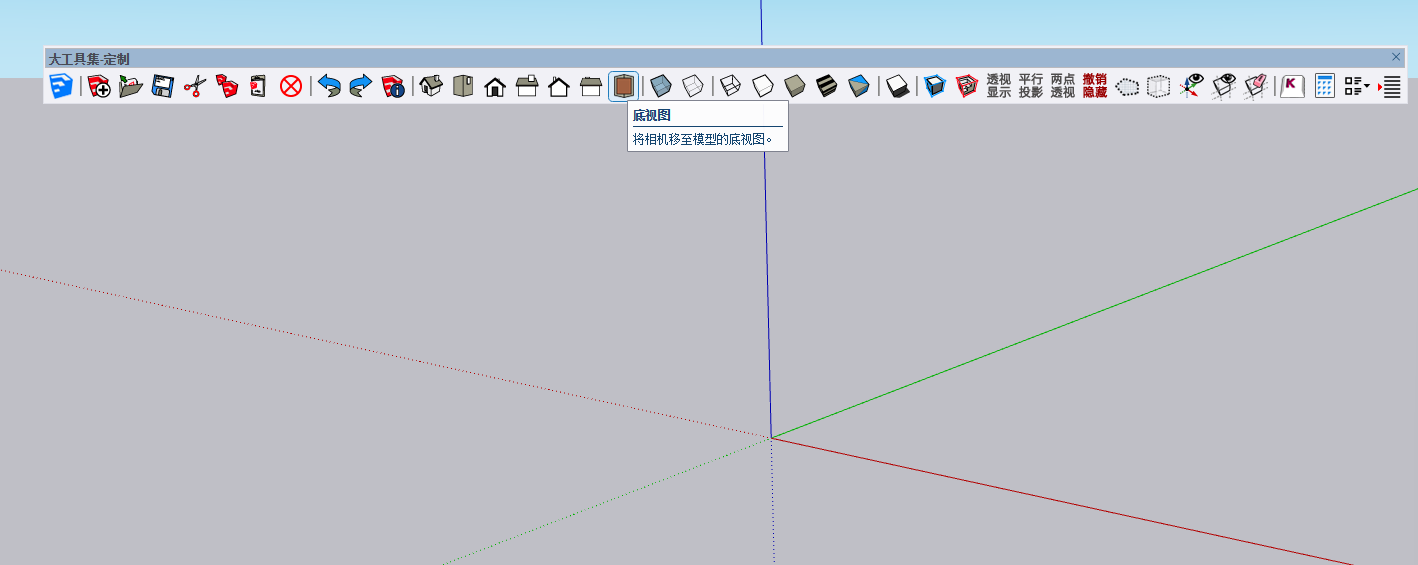
Task: Select 透视显示 perspective display
Action: point(998,86)
